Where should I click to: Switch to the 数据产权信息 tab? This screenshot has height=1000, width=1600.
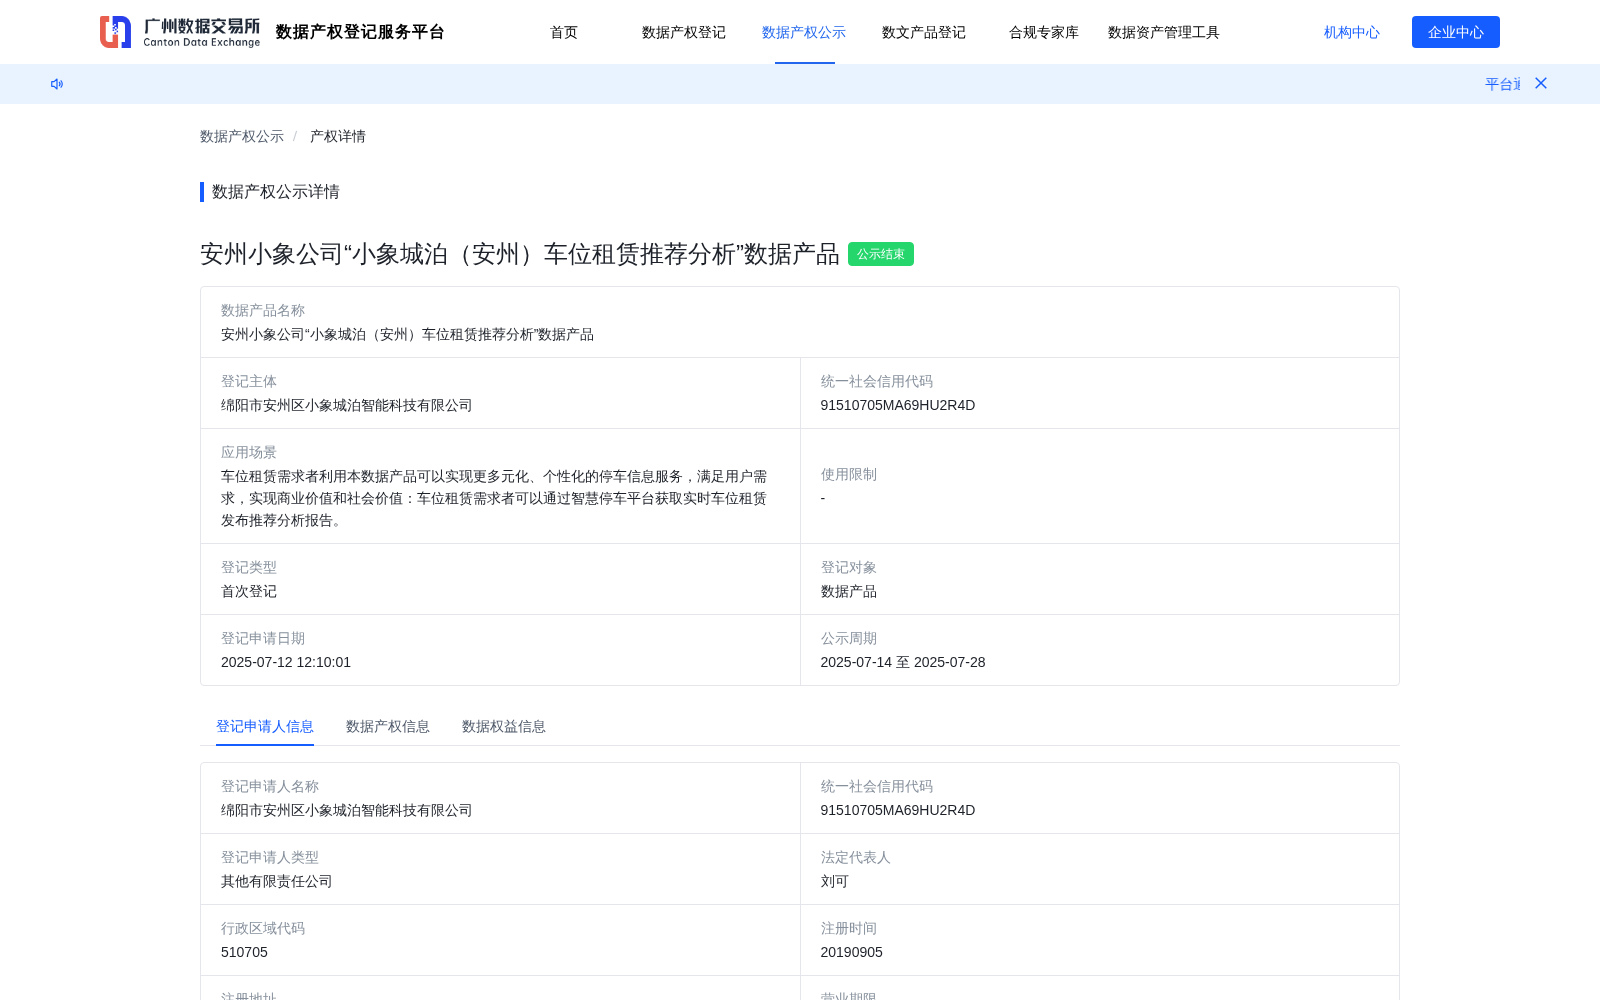pyautogui.click(x=388, y=726)
